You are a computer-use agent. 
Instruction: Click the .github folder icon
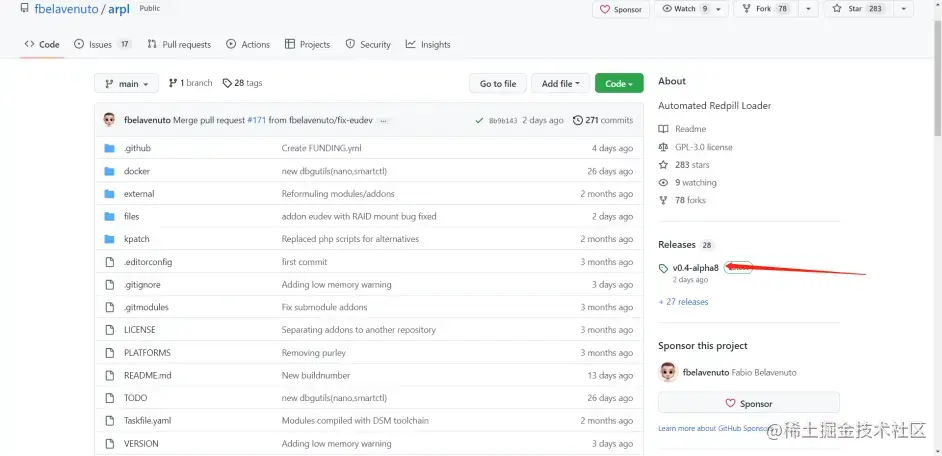[x=109, y=148]
